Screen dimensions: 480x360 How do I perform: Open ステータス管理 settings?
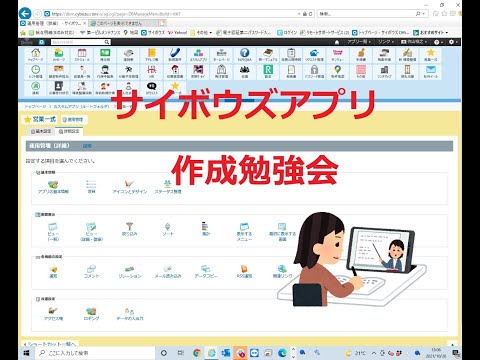pos(168,187)
